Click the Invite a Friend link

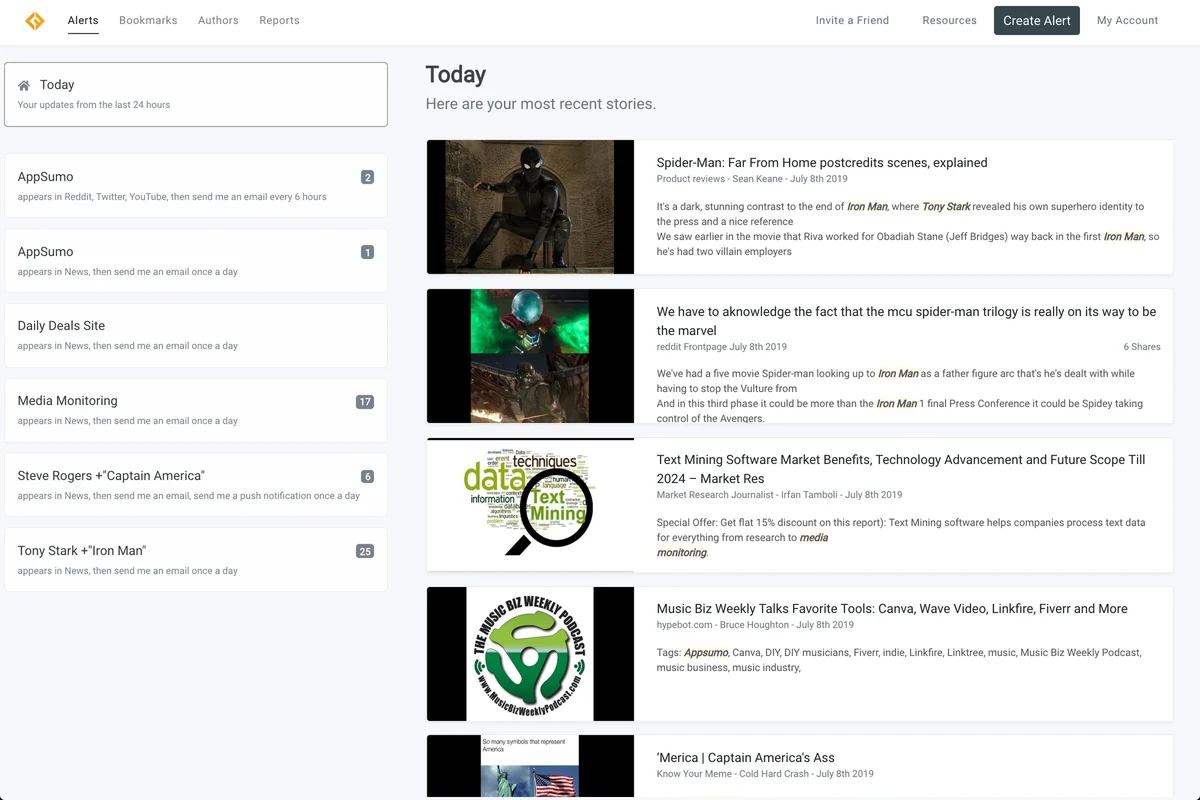pyautogui.click(x=852, y=20)
